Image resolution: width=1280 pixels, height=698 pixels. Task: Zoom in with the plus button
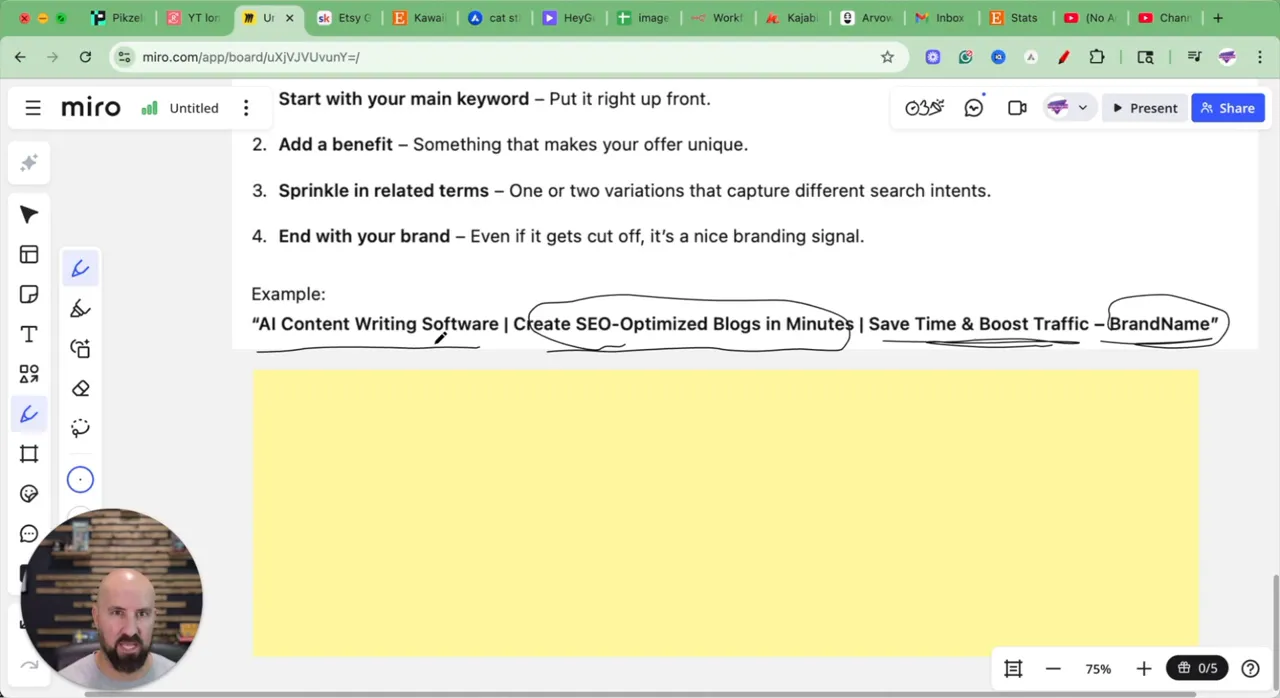(1143, 669)
